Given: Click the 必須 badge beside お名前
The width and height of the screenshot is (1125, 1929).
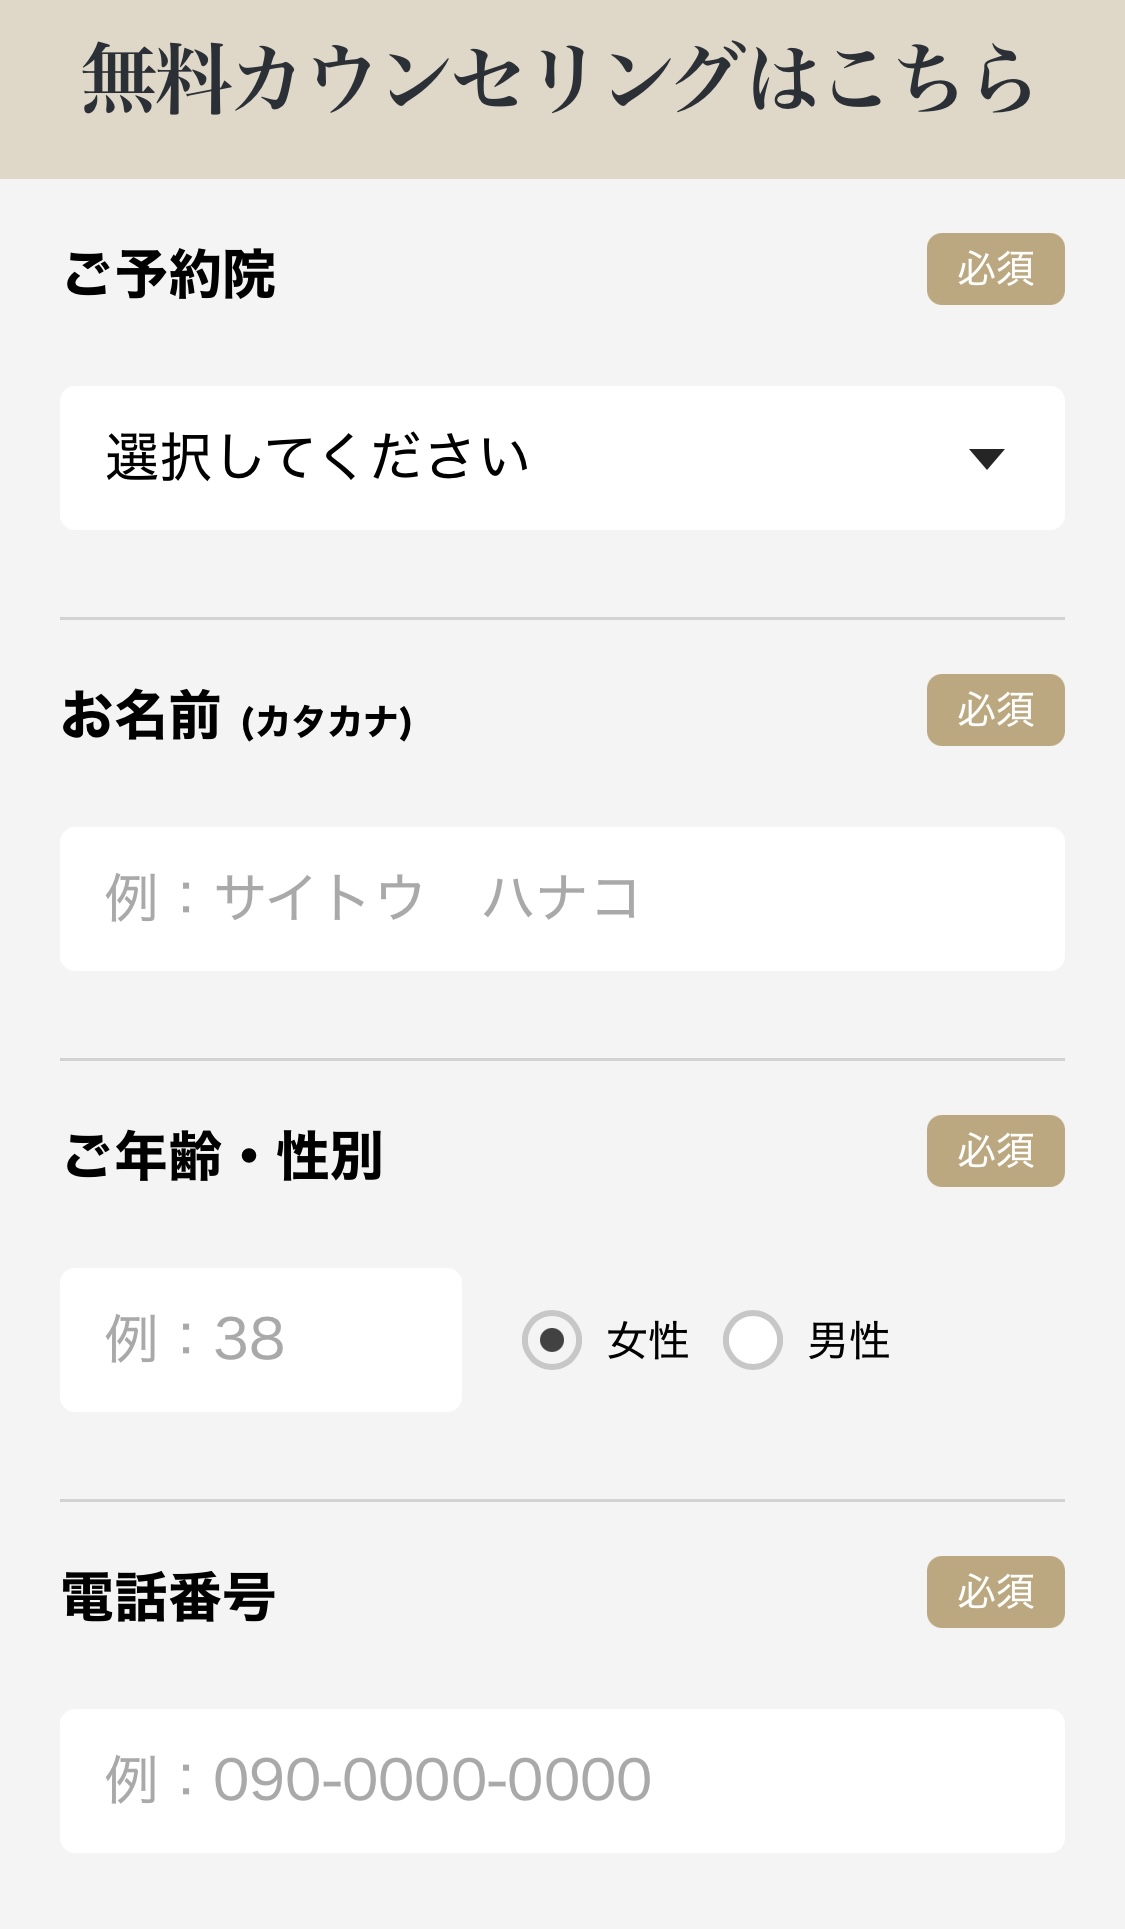Looking at the screenshot, I should pos(995,710).
